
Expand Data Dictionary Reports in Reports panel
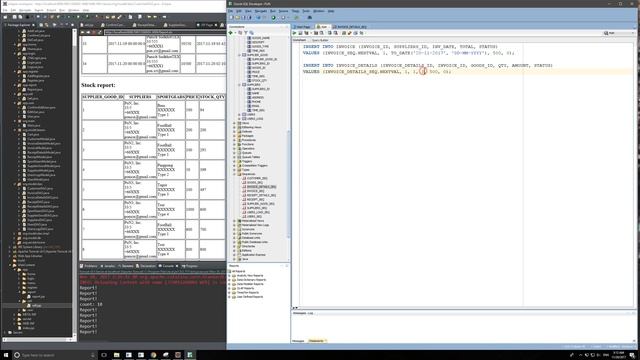click(230, 280)
